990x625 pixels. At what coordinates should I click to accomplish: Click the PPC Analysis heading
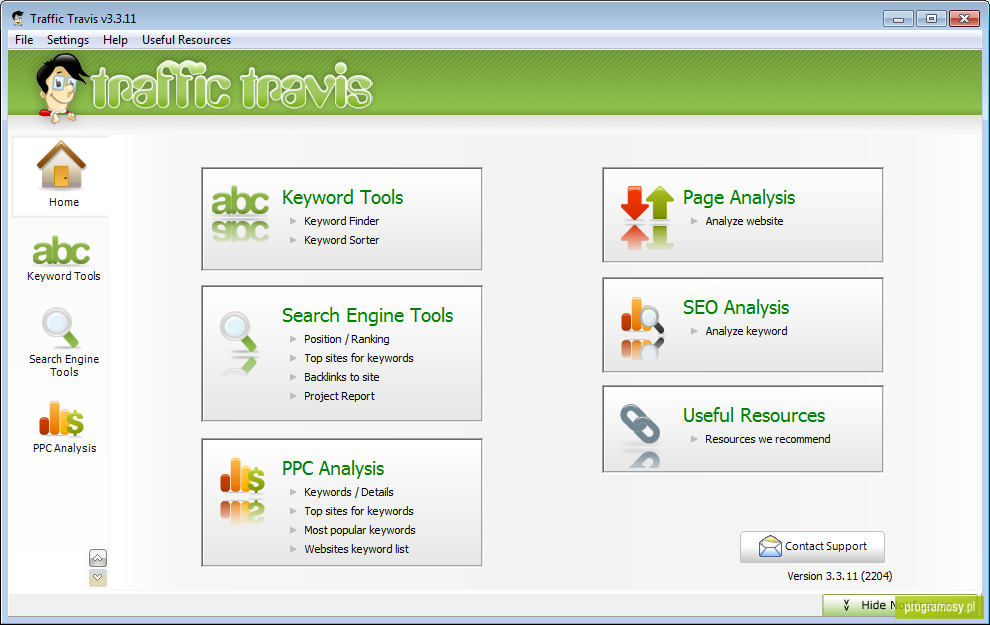[x=333, y=468]
